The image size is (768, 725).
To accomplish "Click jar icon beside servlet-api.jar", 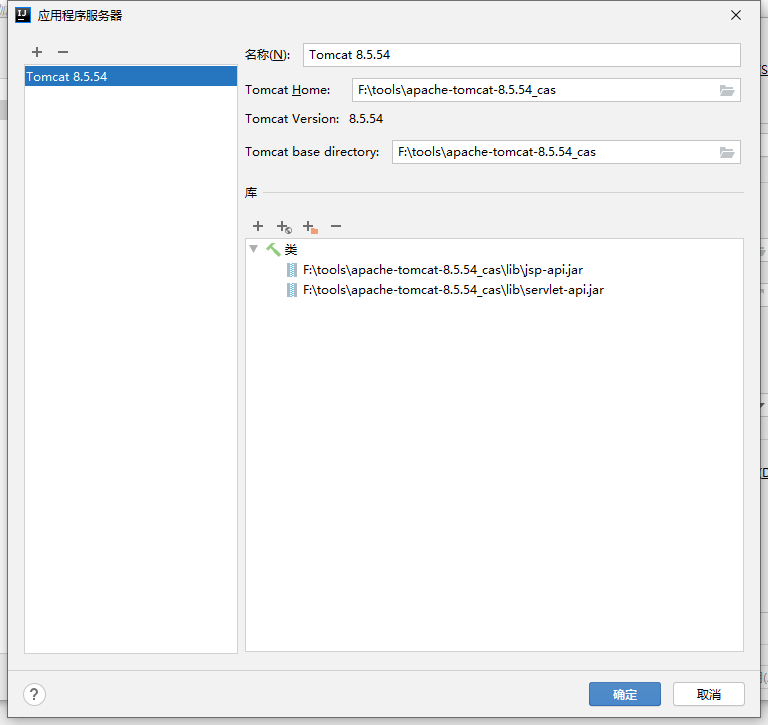I will pos(291,290).
